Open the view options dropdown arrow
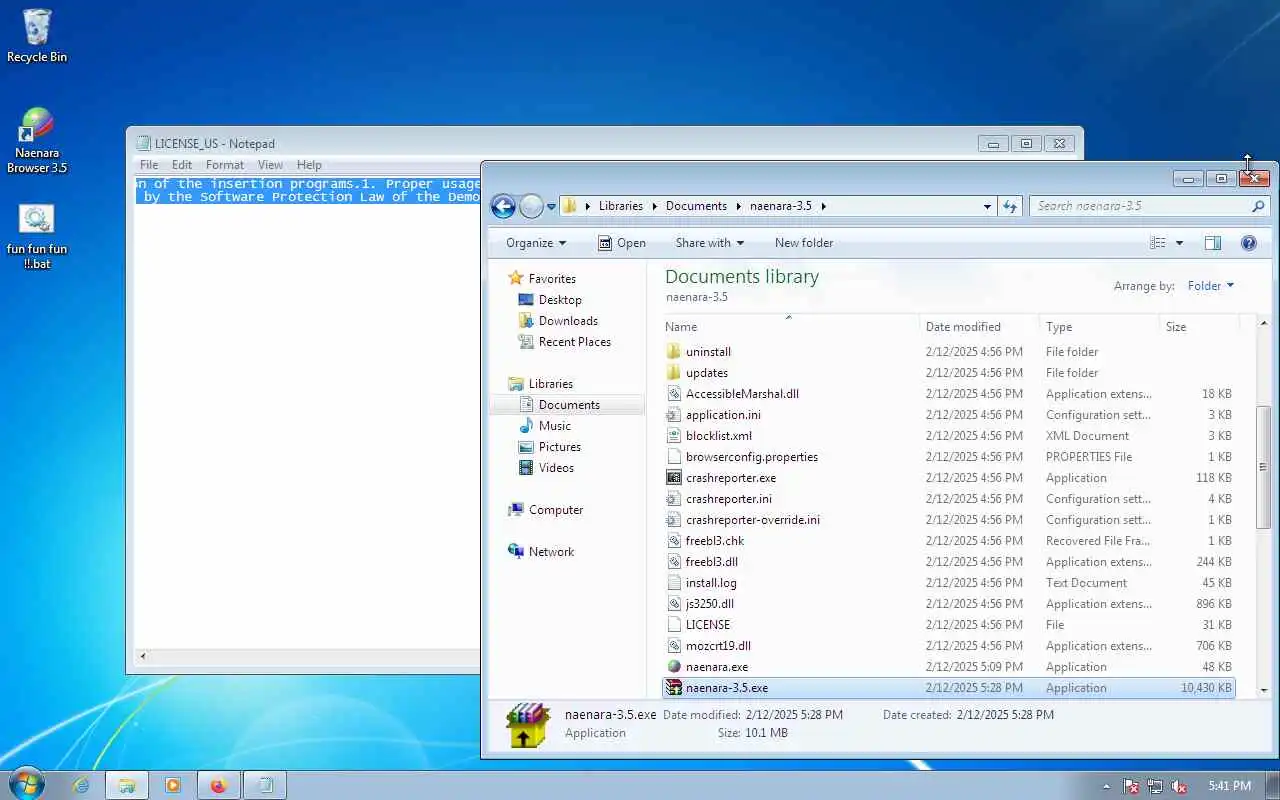 click(1179, 243)
